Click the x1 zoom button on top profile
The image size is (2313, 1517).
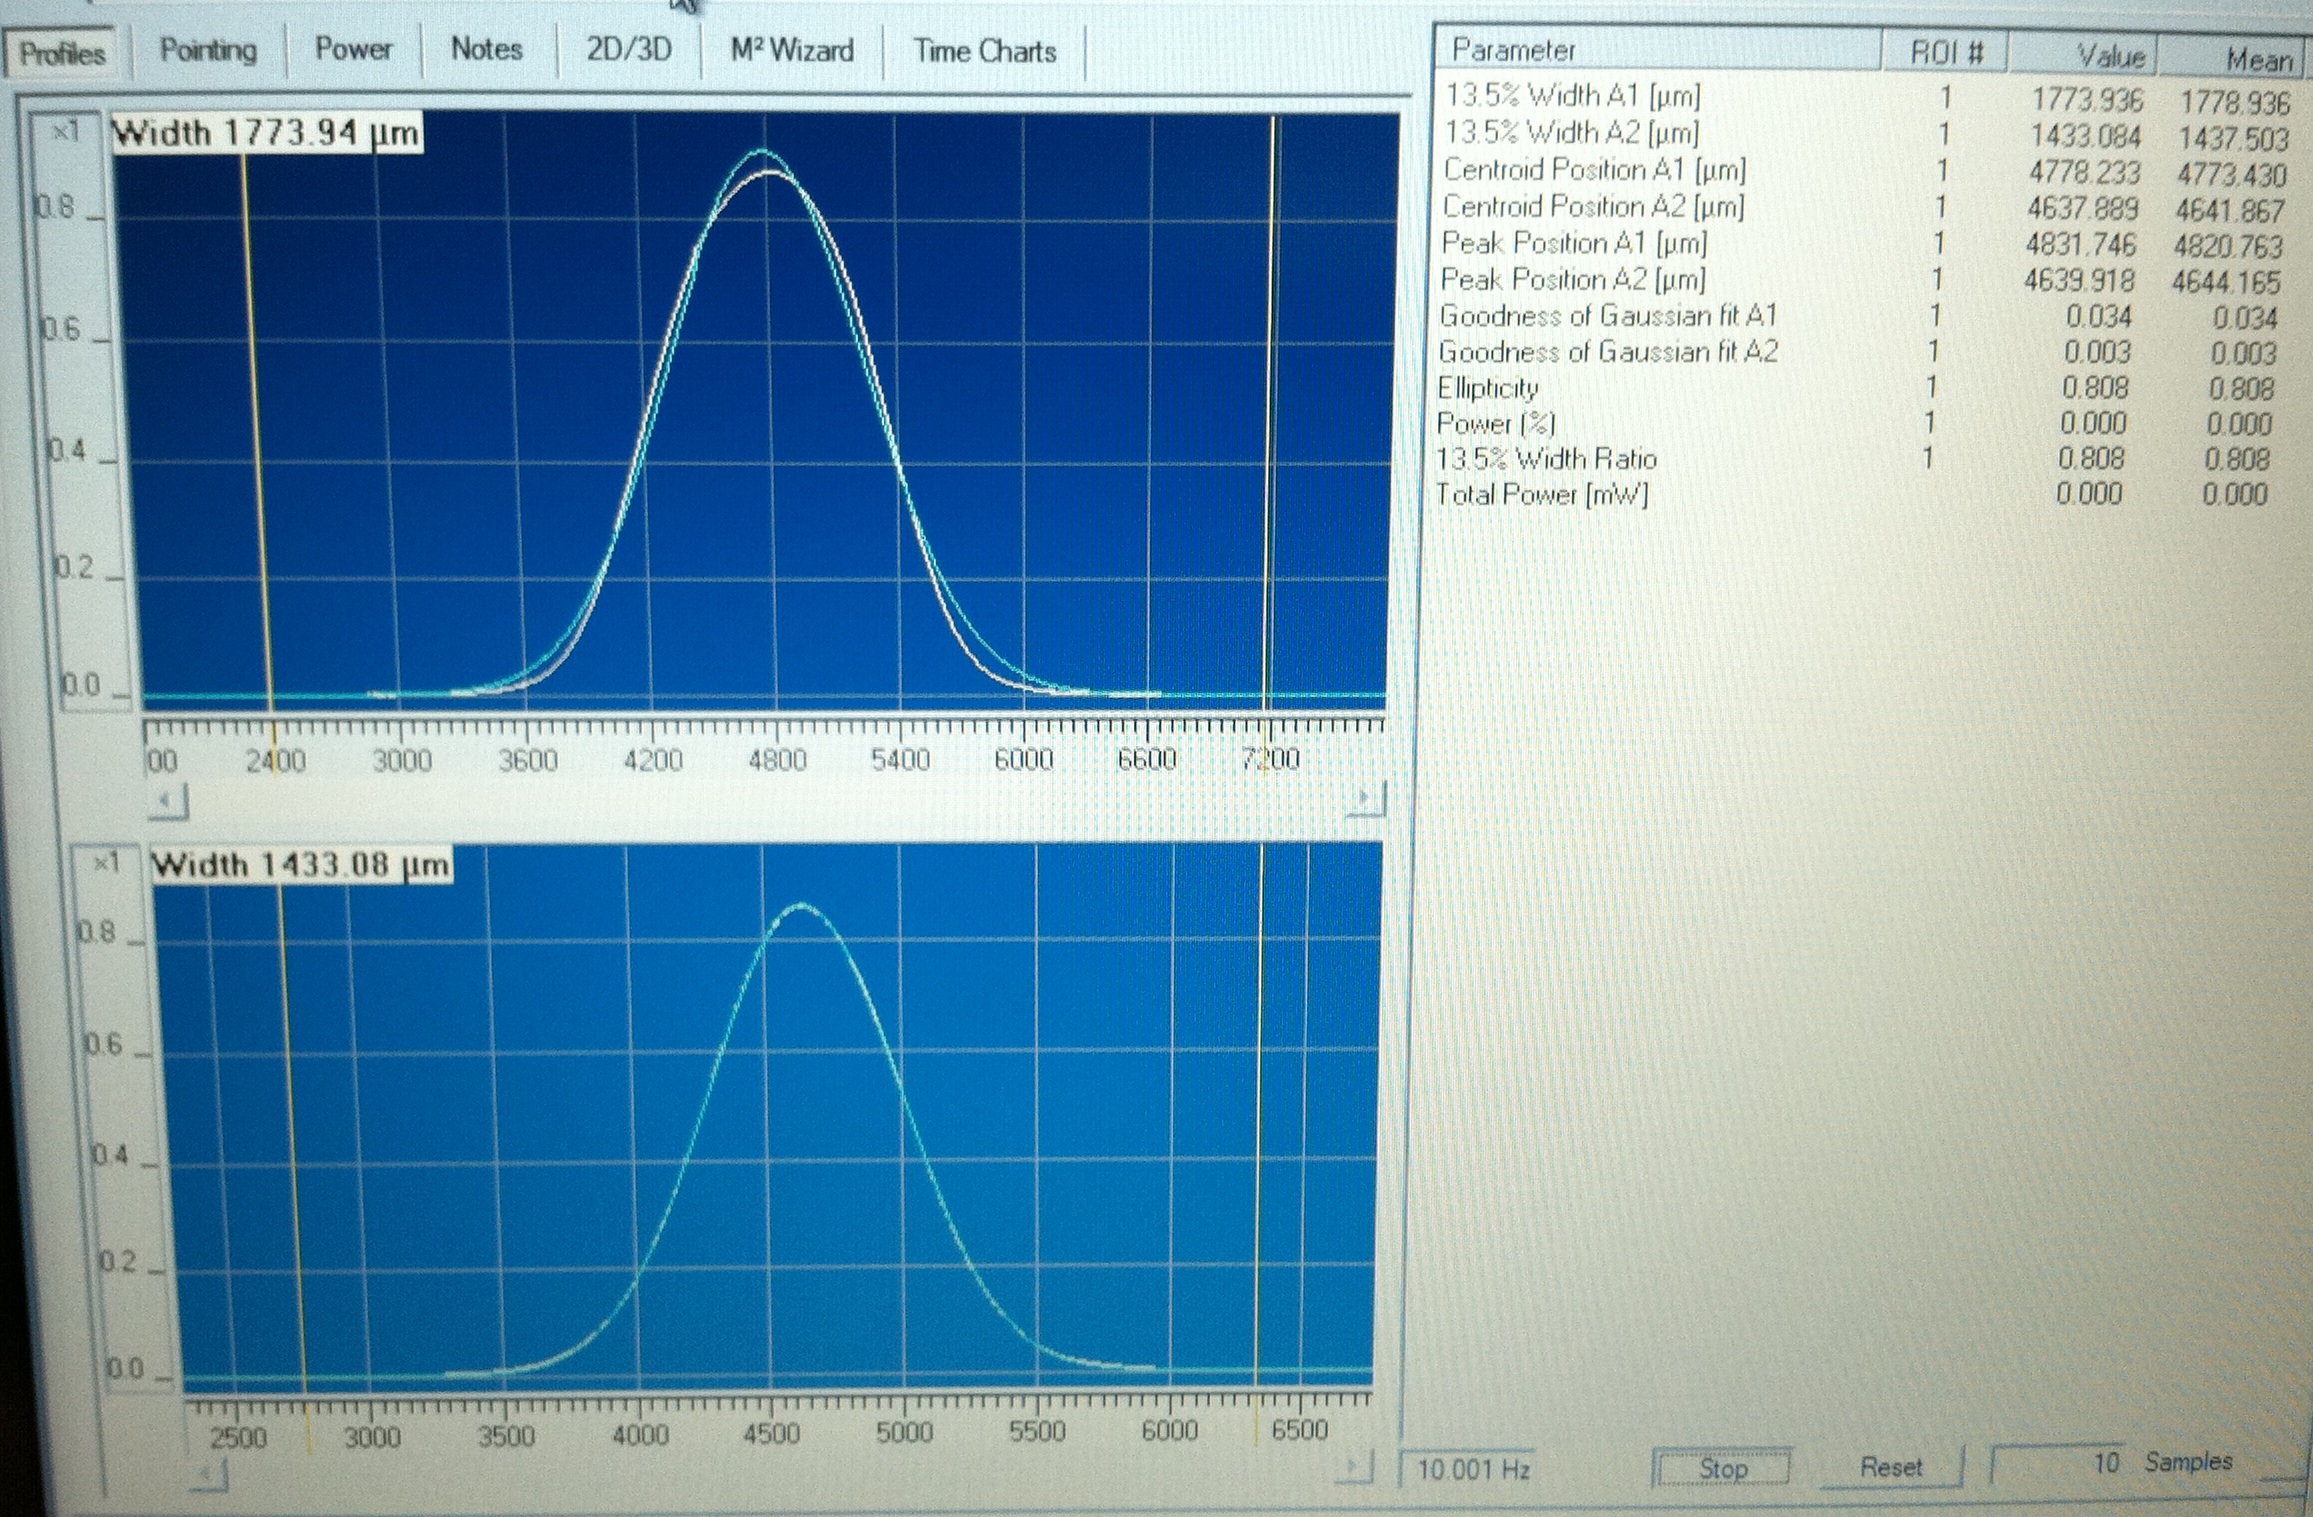pyautogui.click(x=65, y=131)
